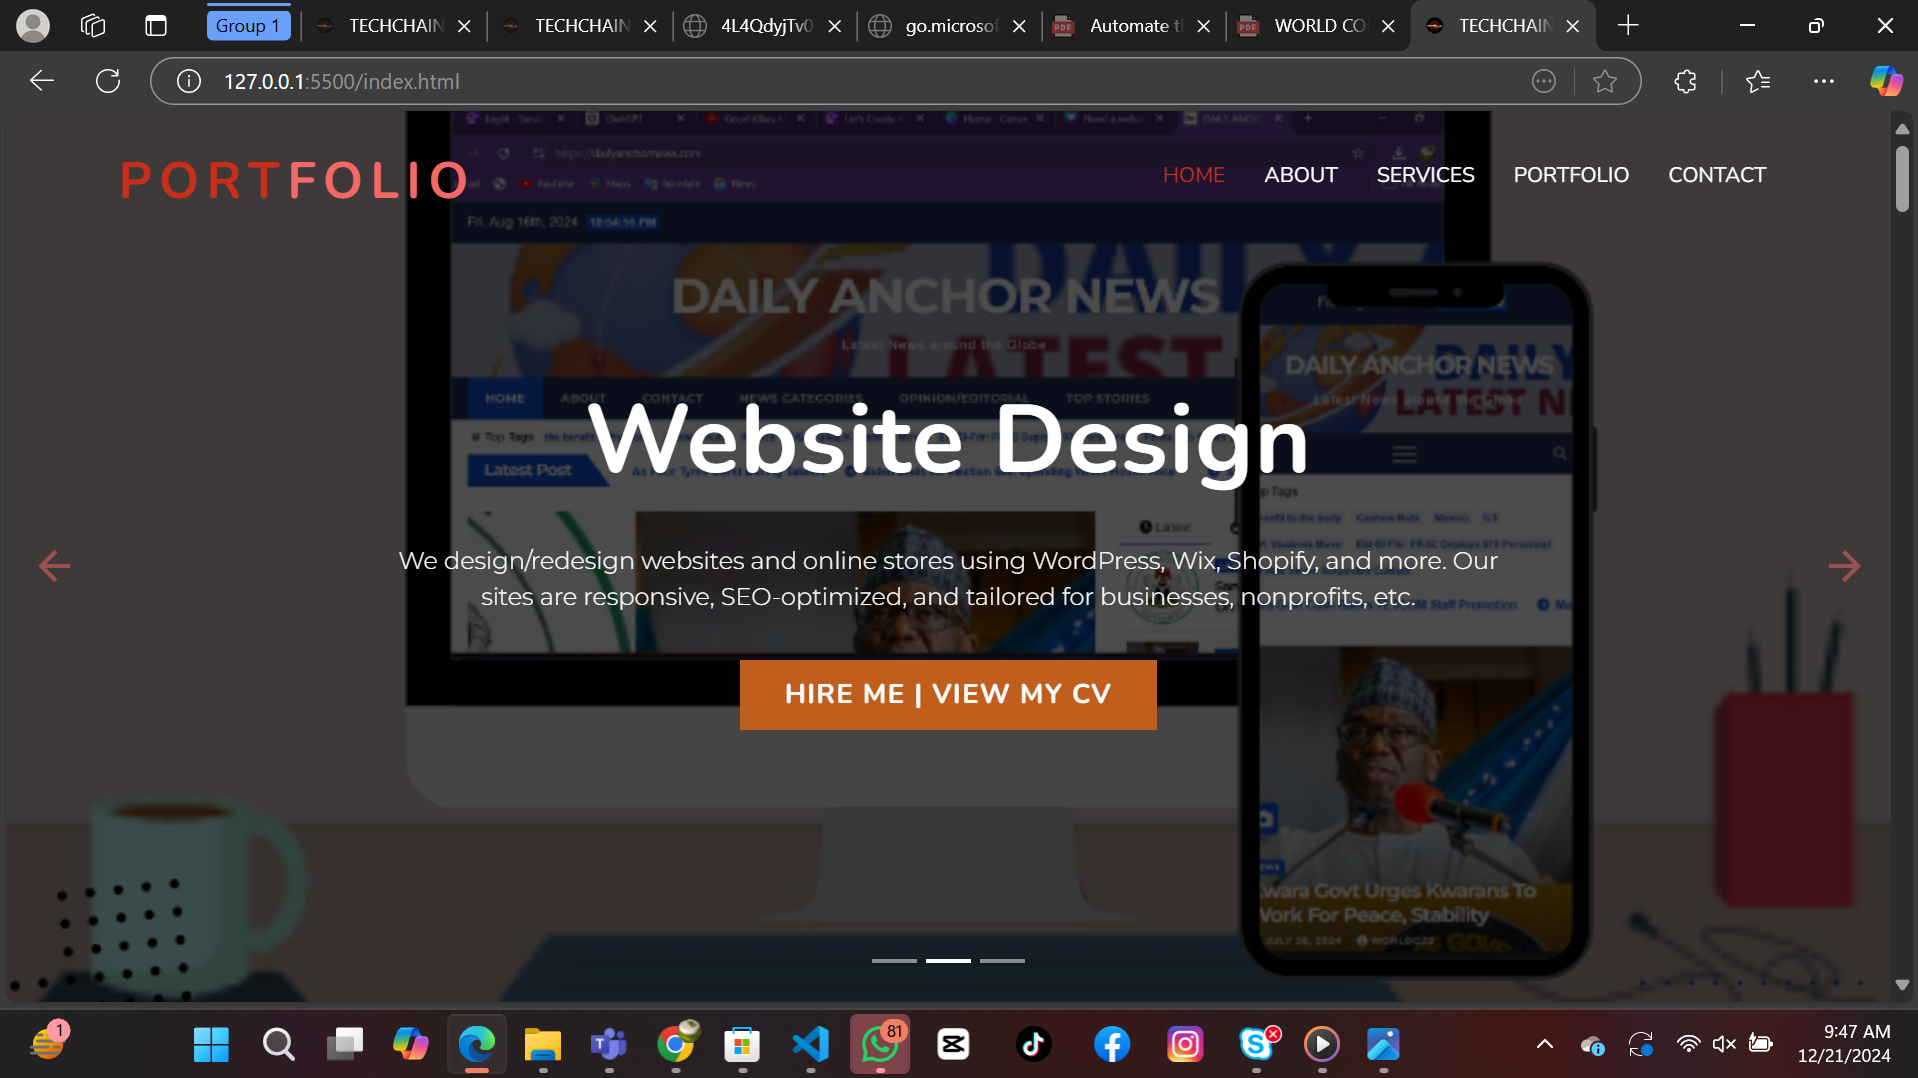Open Copilot from the browser toolbar
This screenshot has height=1078, width=1918.
coord(1884,81)
